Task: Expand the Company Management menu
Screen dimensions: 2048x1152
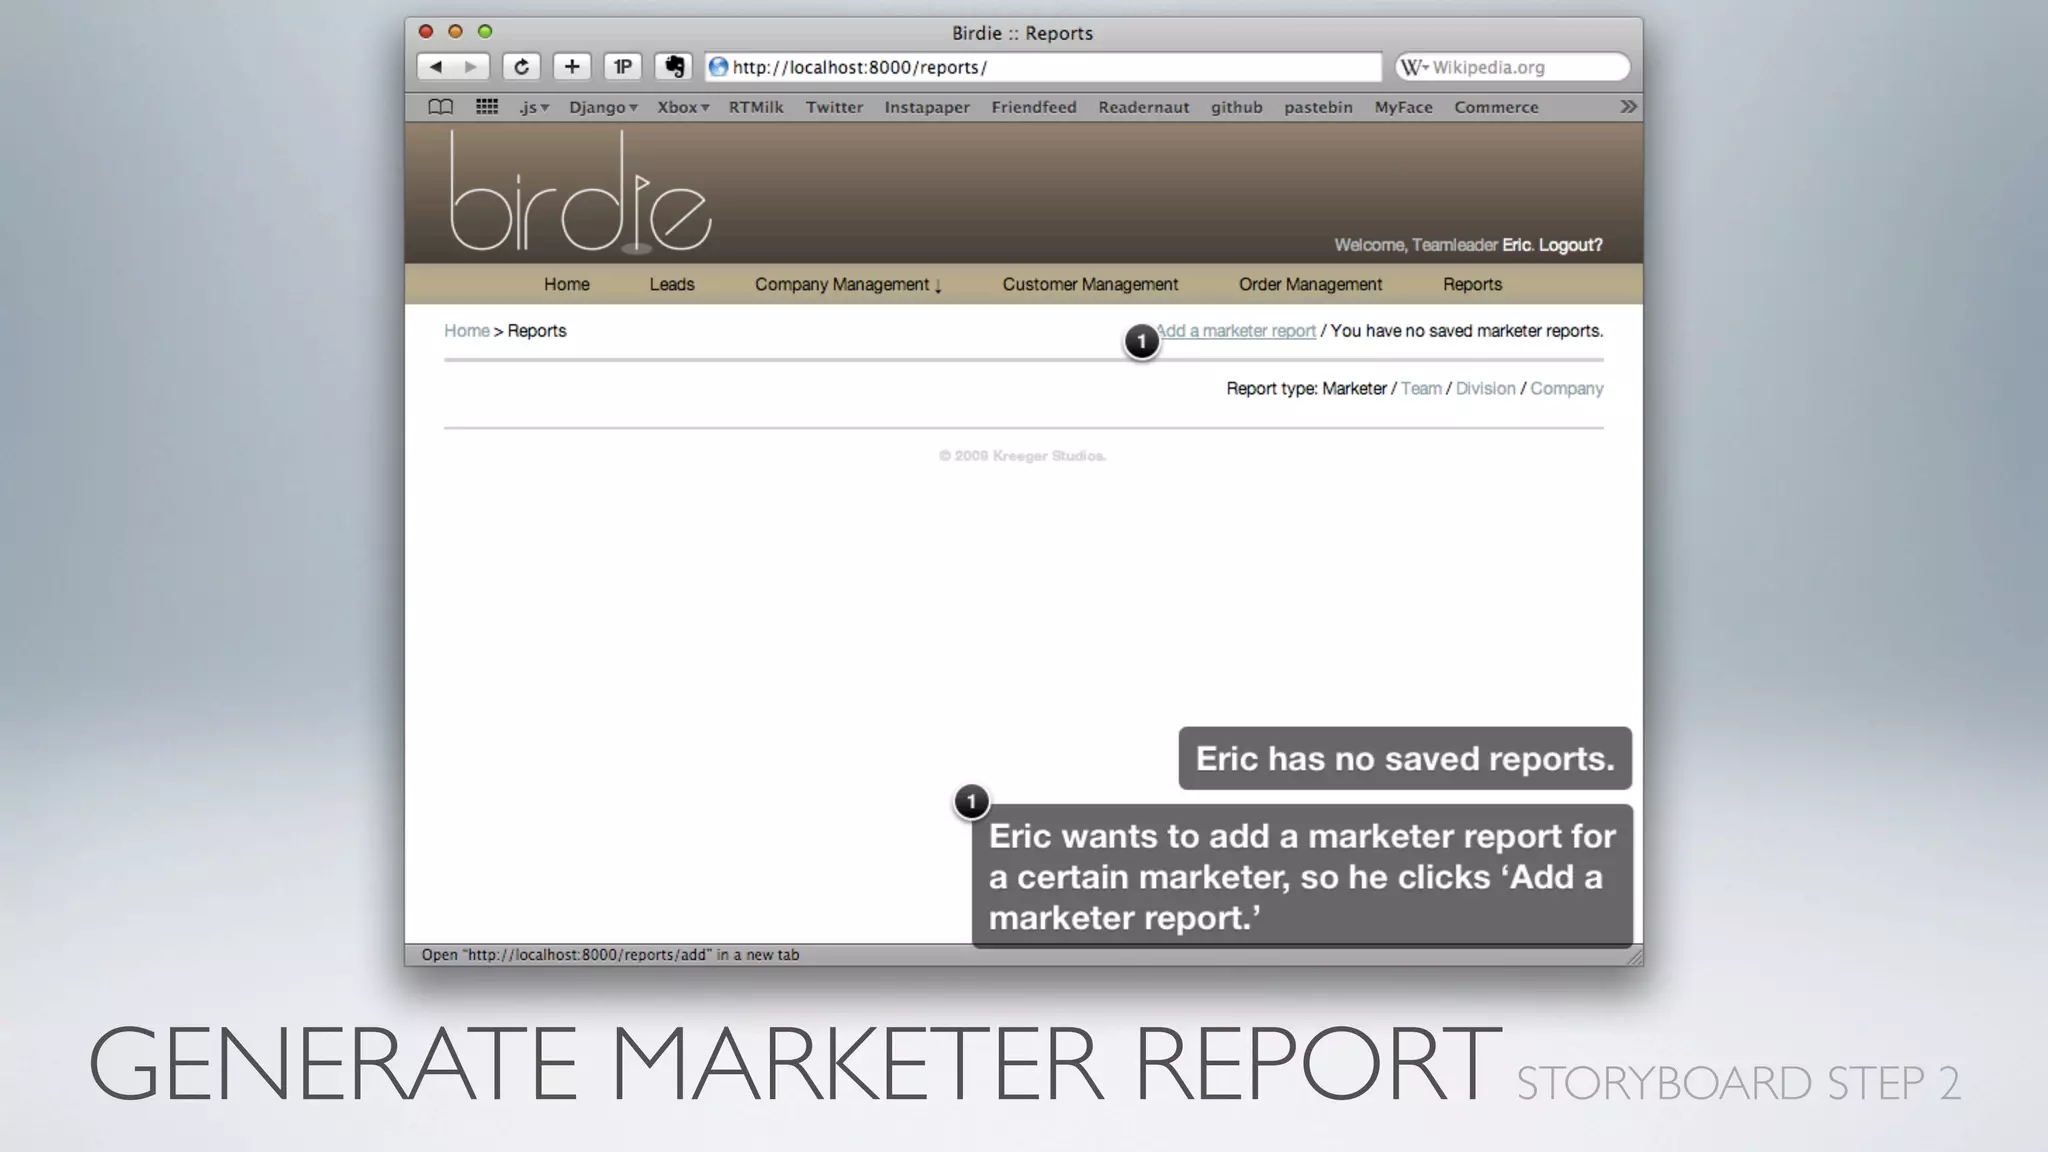Action: point(848,284)
